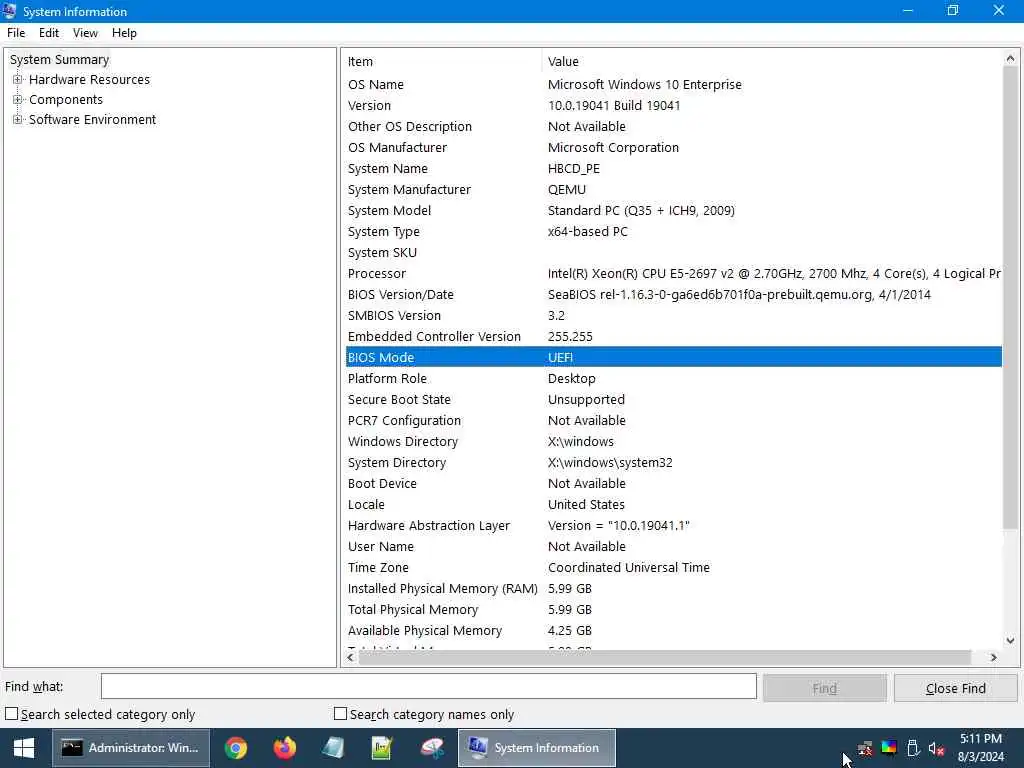The image size is (1024, 768).
Task: Click the vertical scrollbar thumb
Action: pyautogui.click(x=1010, y=297)
